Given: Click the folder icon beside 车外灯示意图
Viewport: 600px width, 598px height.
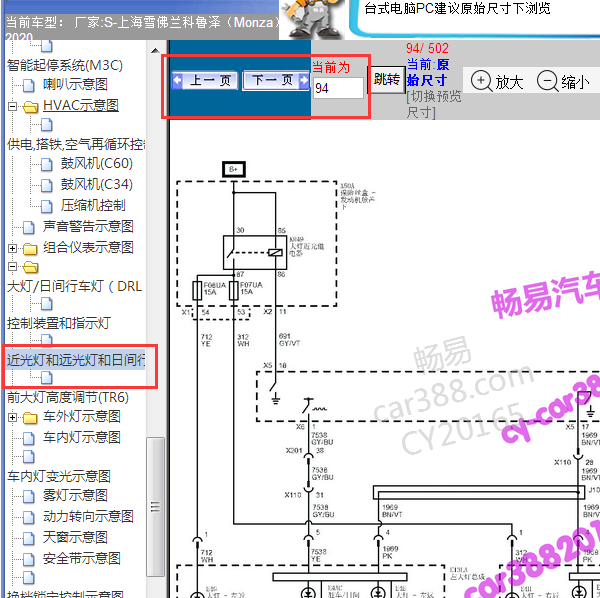Looking at the screenshot, I should pyautogui.click(x=30, y=418).
